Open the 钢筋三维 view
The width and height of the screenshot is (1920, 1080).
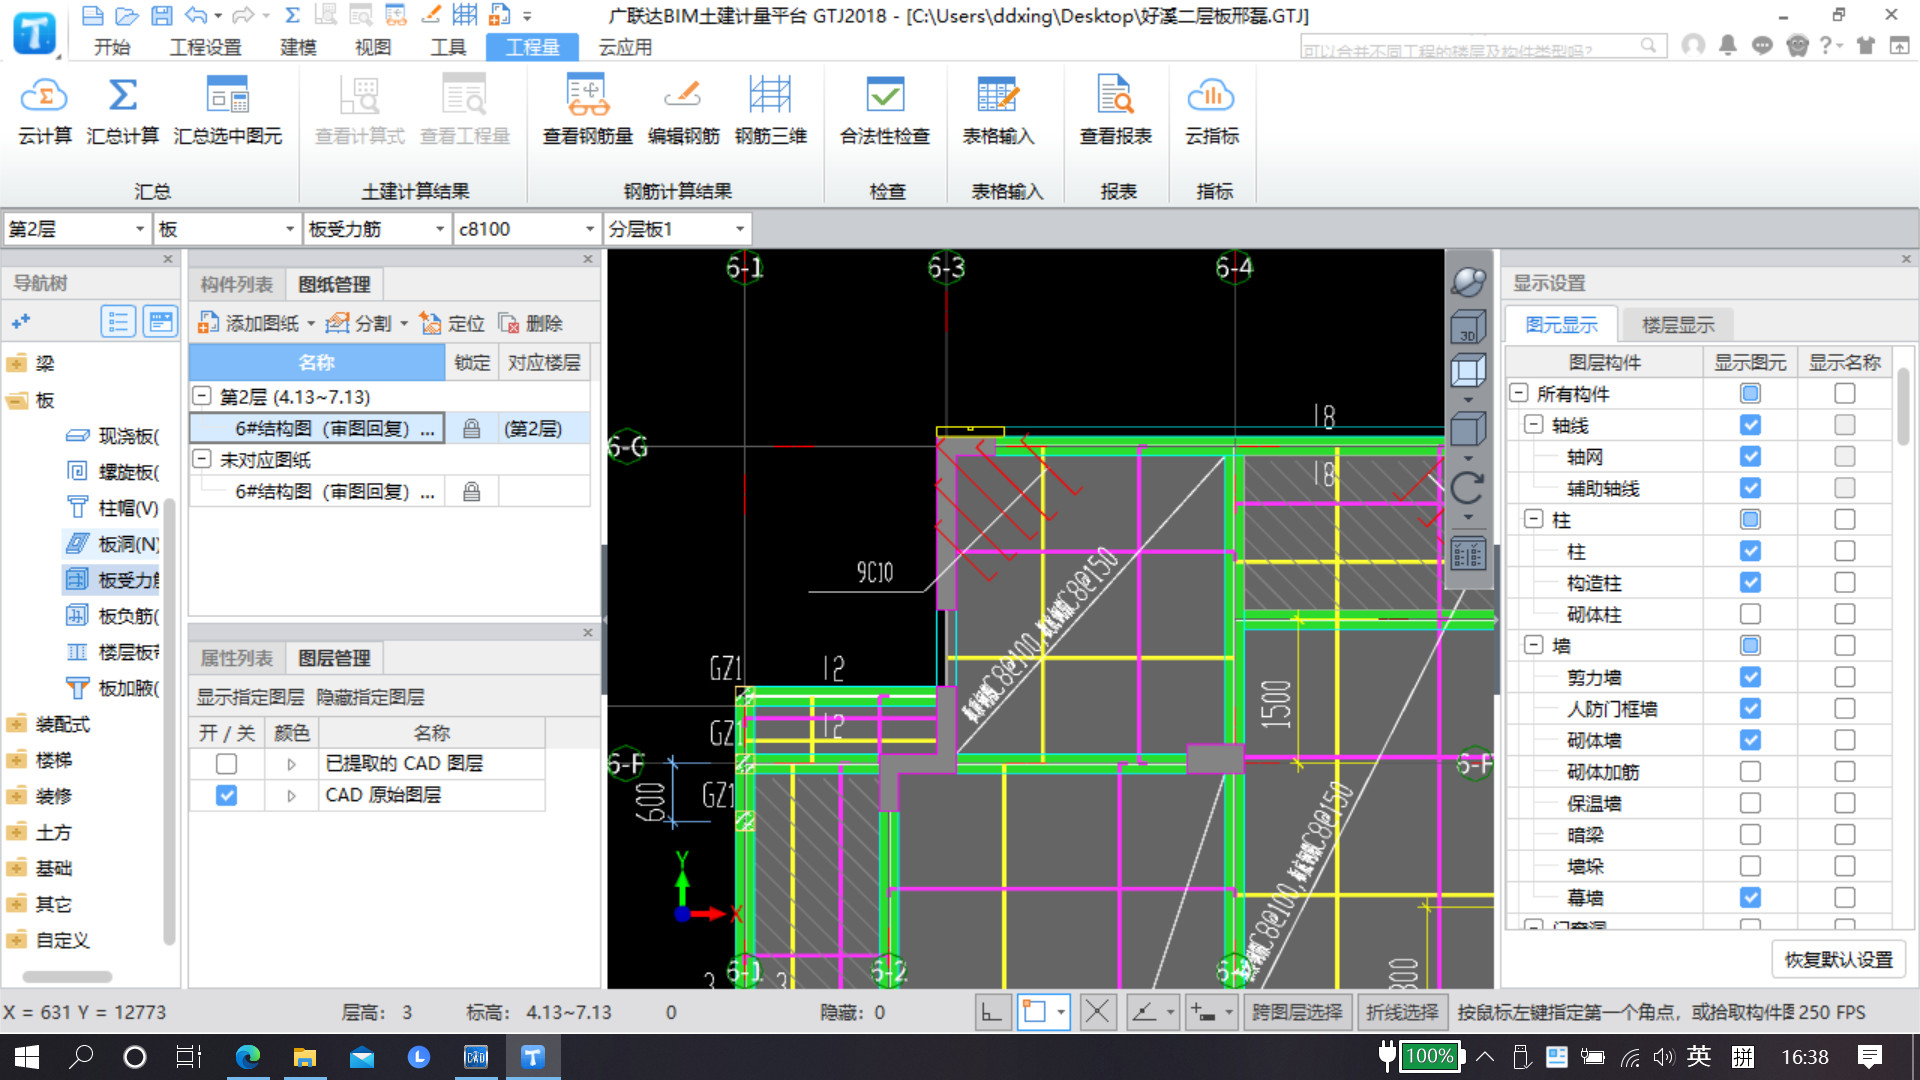[x=770, y=111]
